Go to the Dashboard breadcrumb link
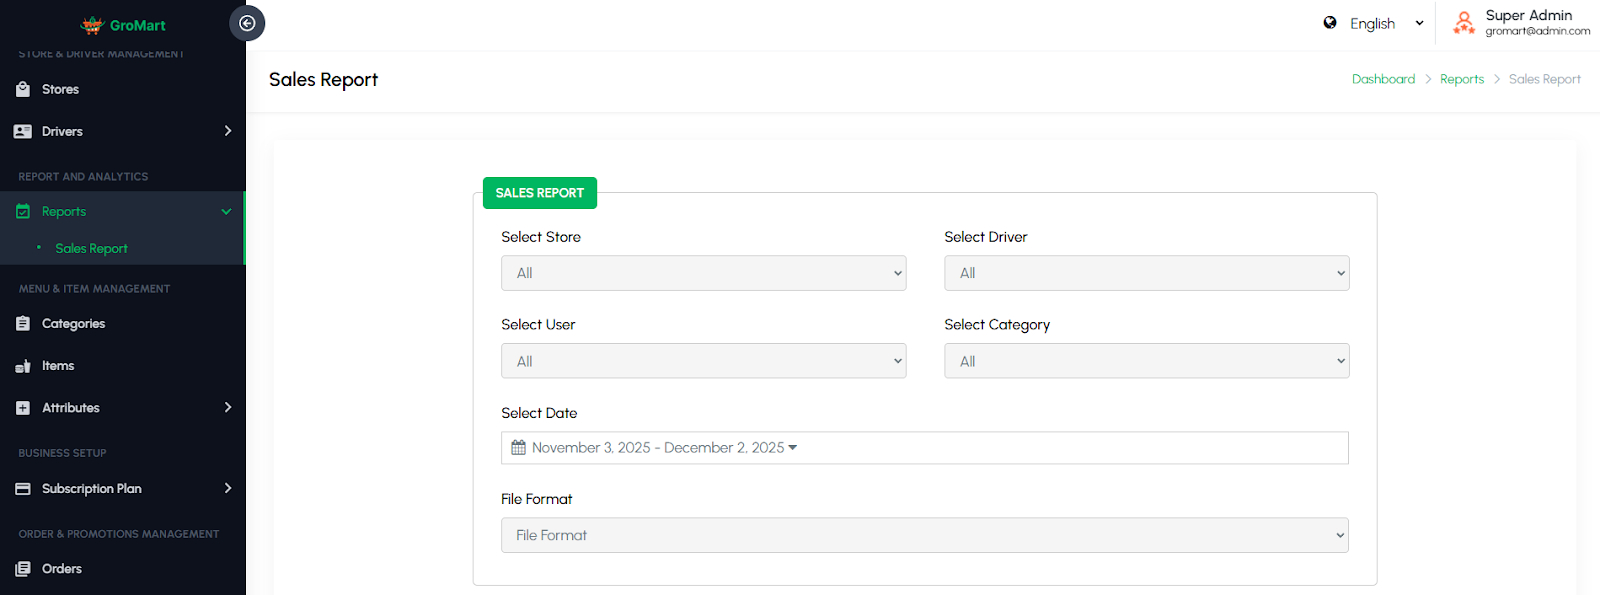This screenshot has height=595, width=1600. coord(1383,79)
